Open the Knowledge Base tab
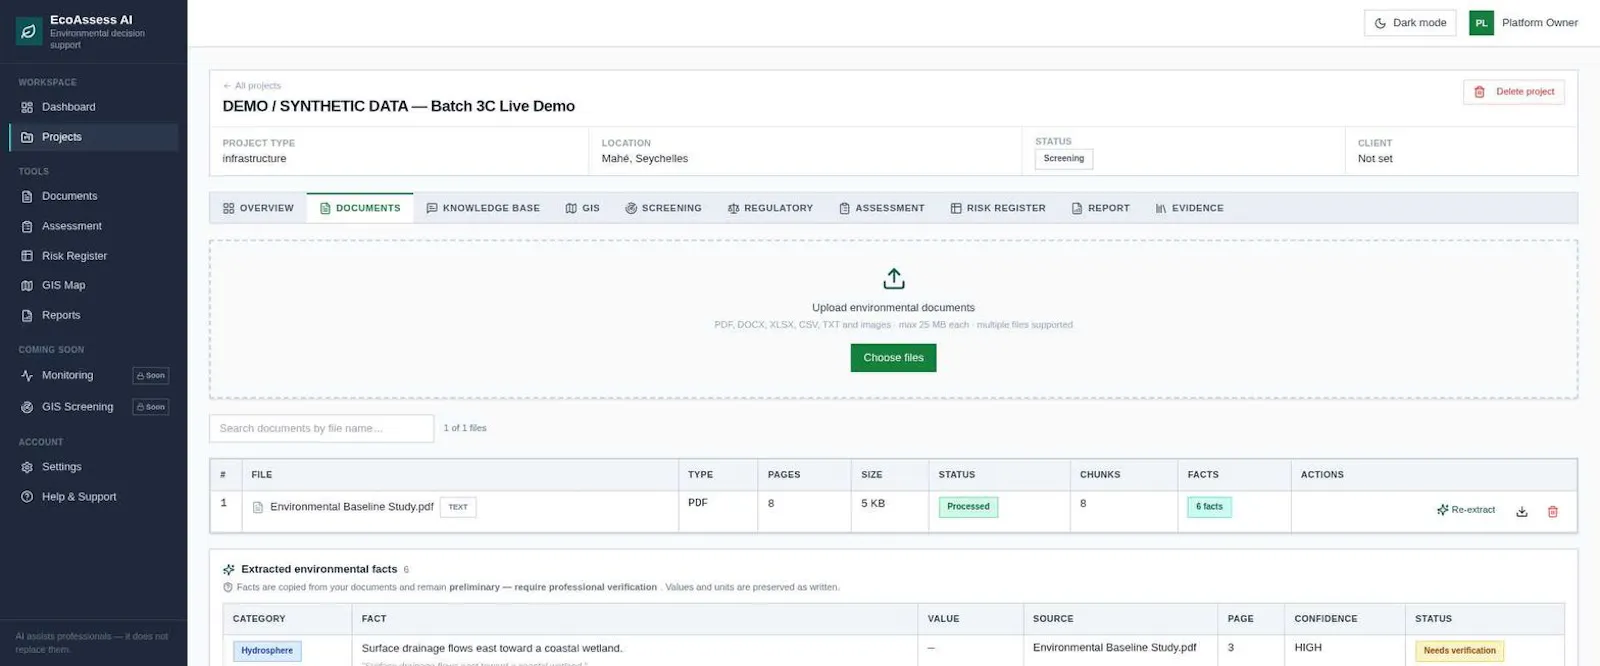 click(x=483, y=208)
